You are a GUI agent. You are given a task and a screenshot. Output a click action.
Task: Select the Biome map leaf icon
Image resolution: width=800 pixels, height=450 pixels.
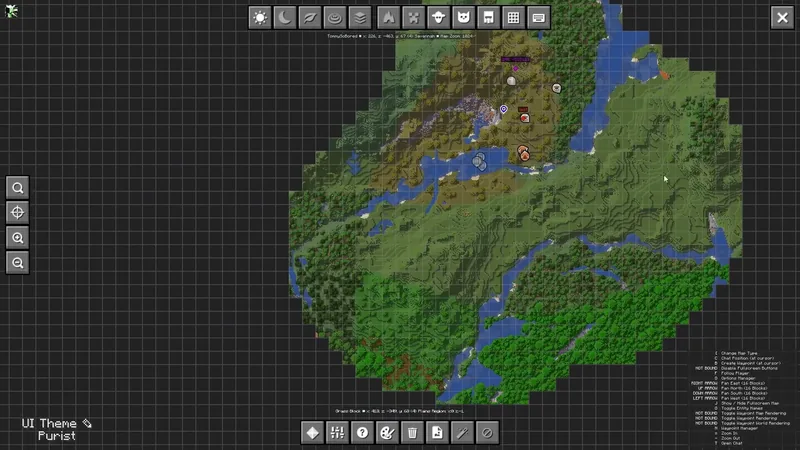tap(310, 18)
